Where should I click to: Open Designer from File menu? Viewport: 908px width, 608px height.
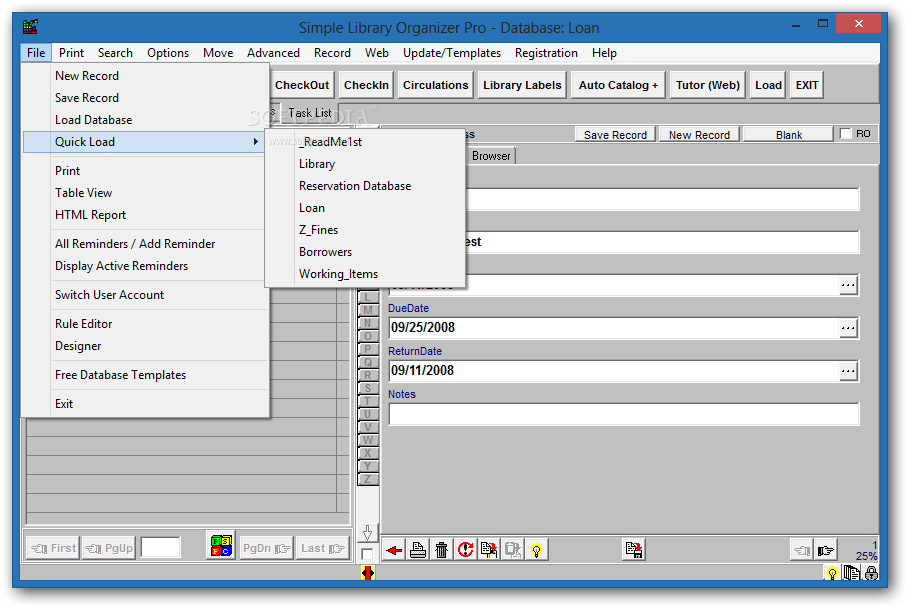(x=78, y=346)
